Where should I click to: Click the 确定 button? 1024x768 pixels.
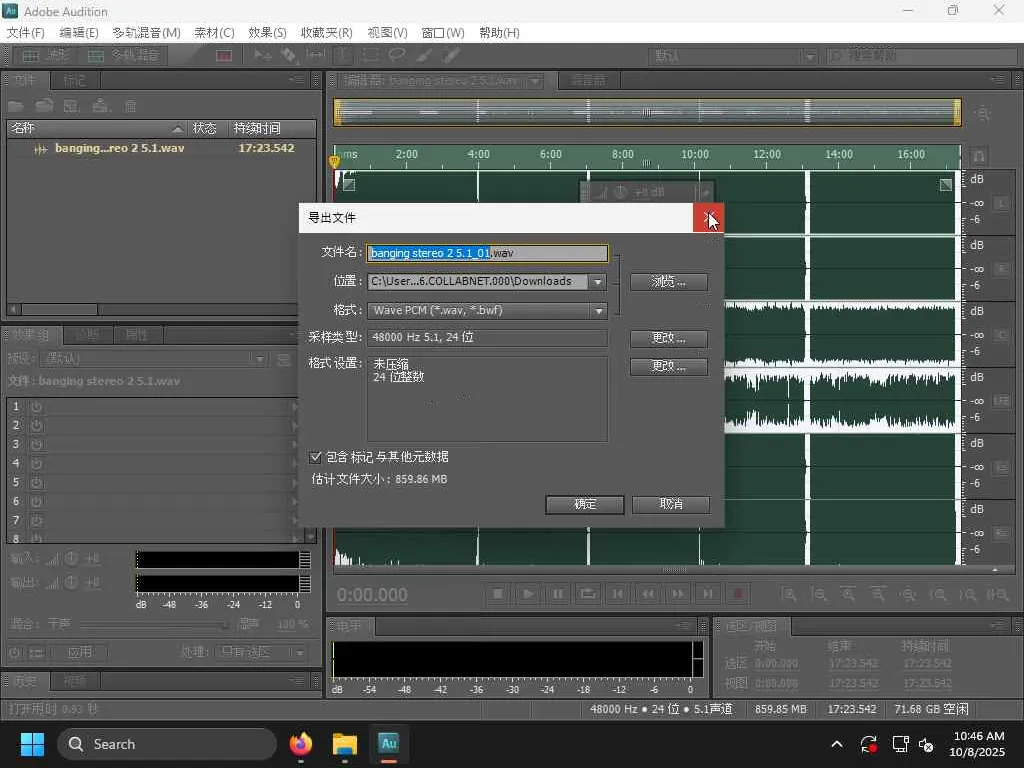[585, 505]
